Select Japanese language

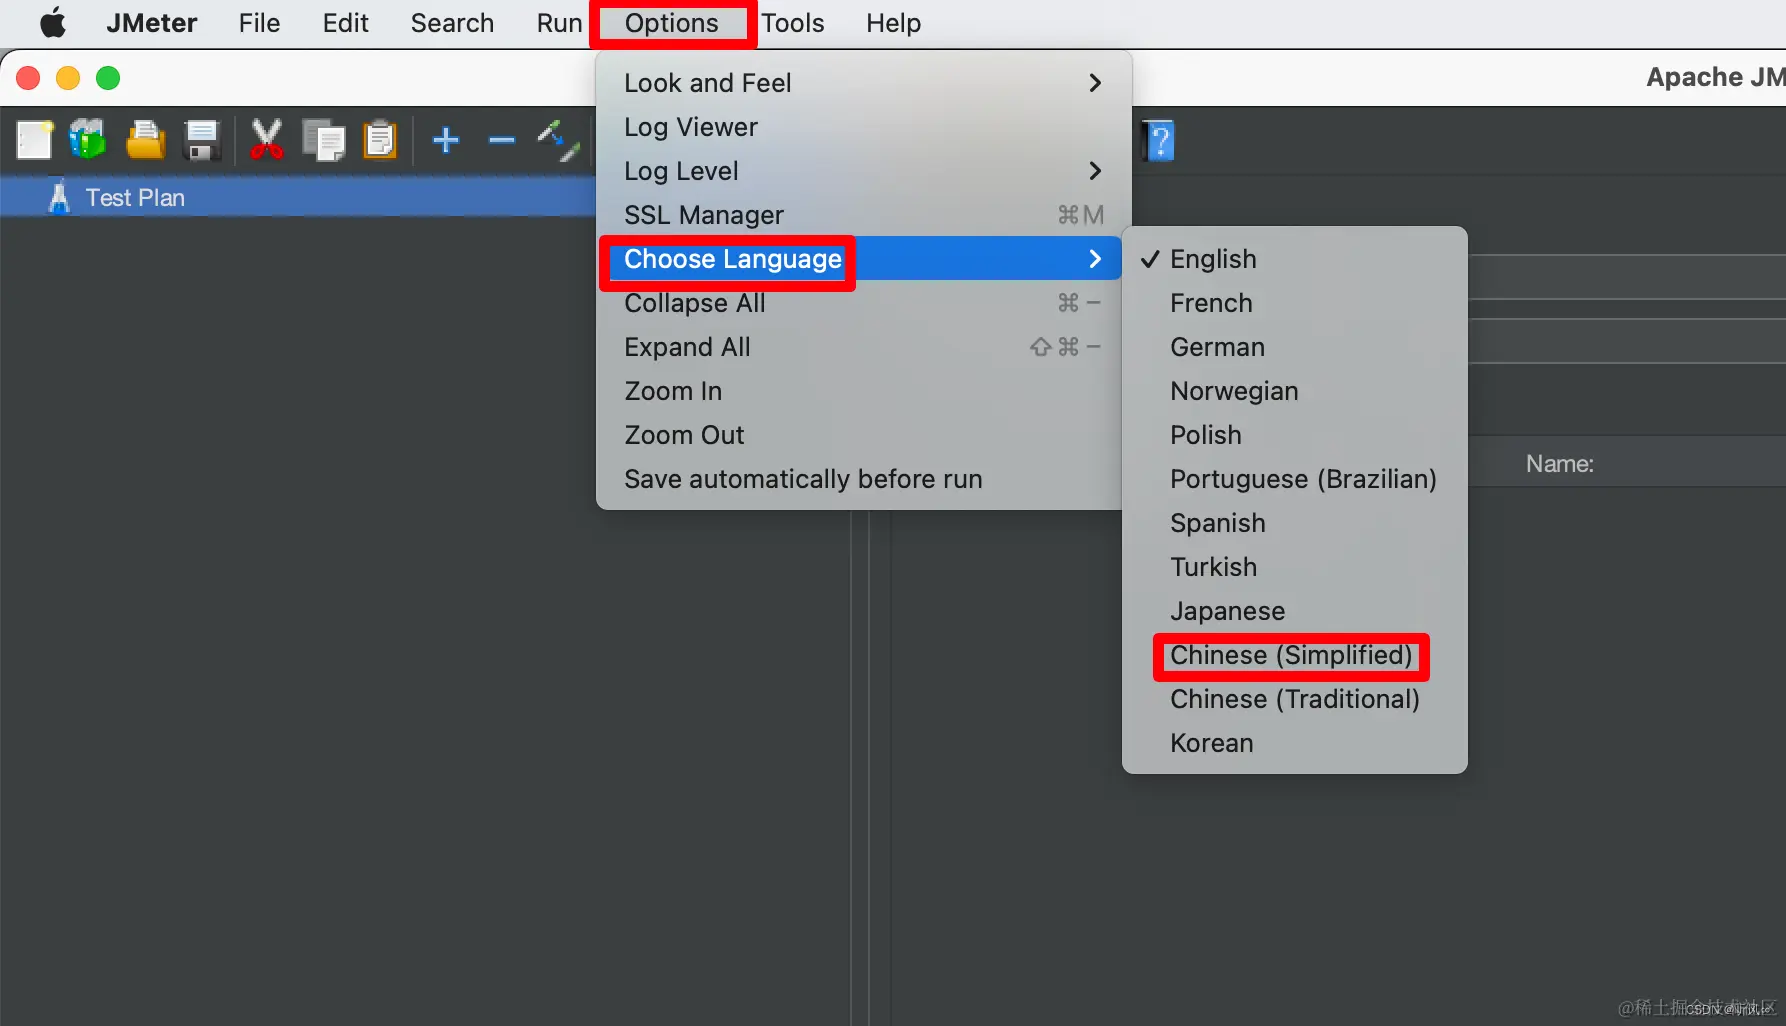pyautogui.click(x=1295, y=611)
